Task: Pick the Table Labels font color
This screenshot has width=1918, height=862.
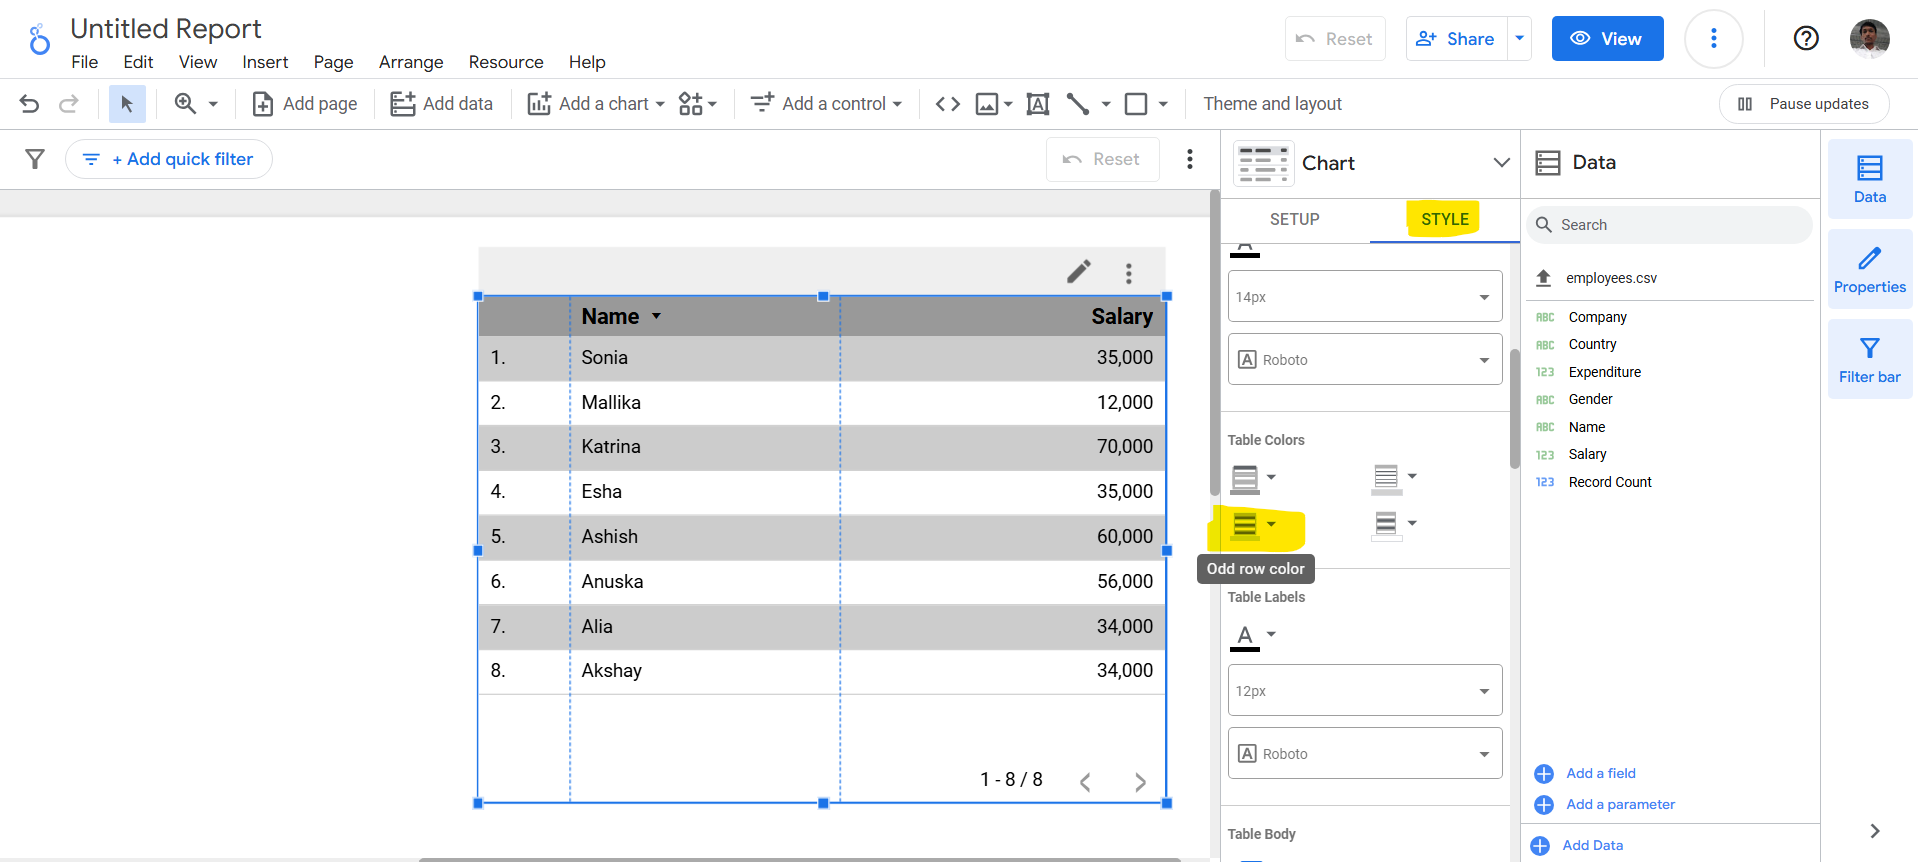Action: [x=1252, y=636]
